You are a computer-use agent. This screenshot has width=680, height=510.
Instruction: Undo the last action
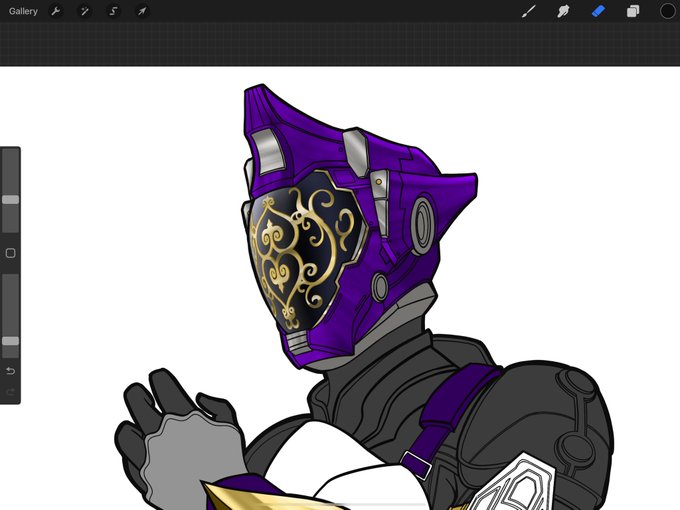point(10,371)
